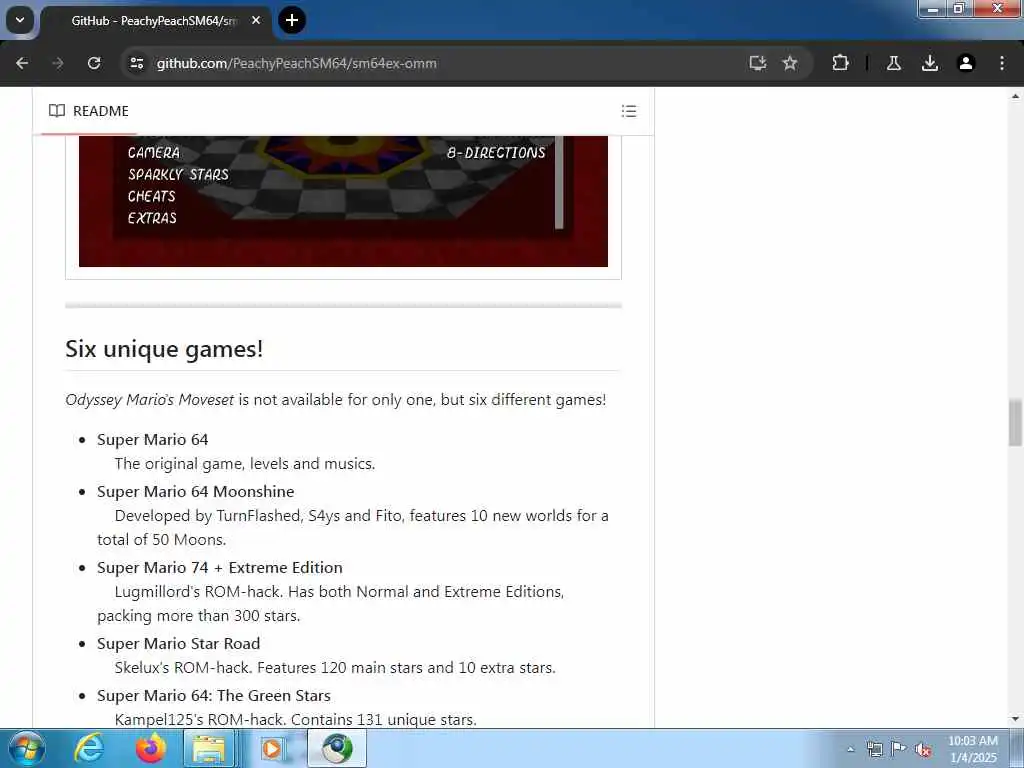Click 'Super Mario 64 Moonshine' text

coord(196,491)
